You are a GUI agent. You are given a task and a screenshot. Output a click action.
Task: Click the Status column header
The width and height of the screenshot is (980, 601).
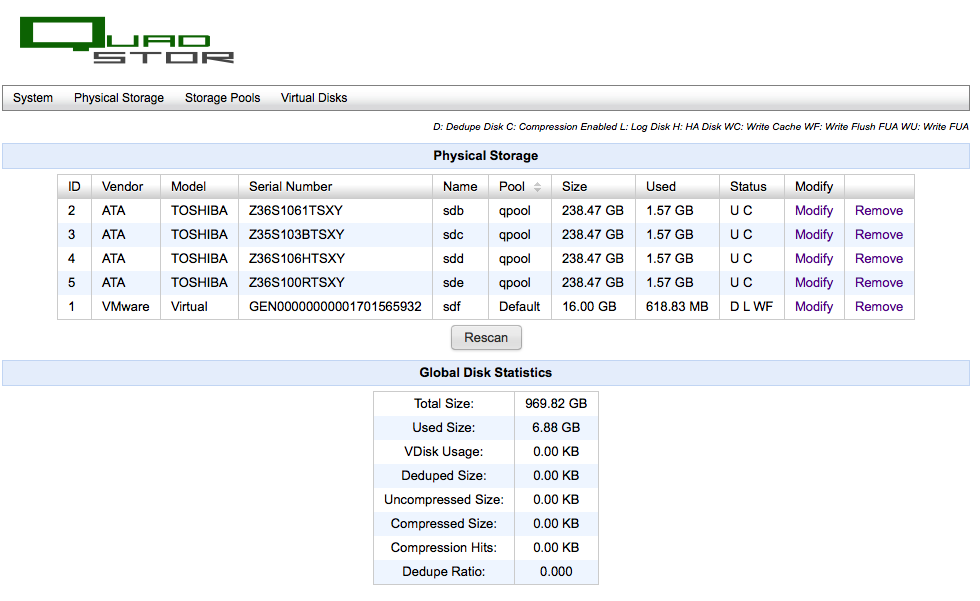tap(752, 187)
